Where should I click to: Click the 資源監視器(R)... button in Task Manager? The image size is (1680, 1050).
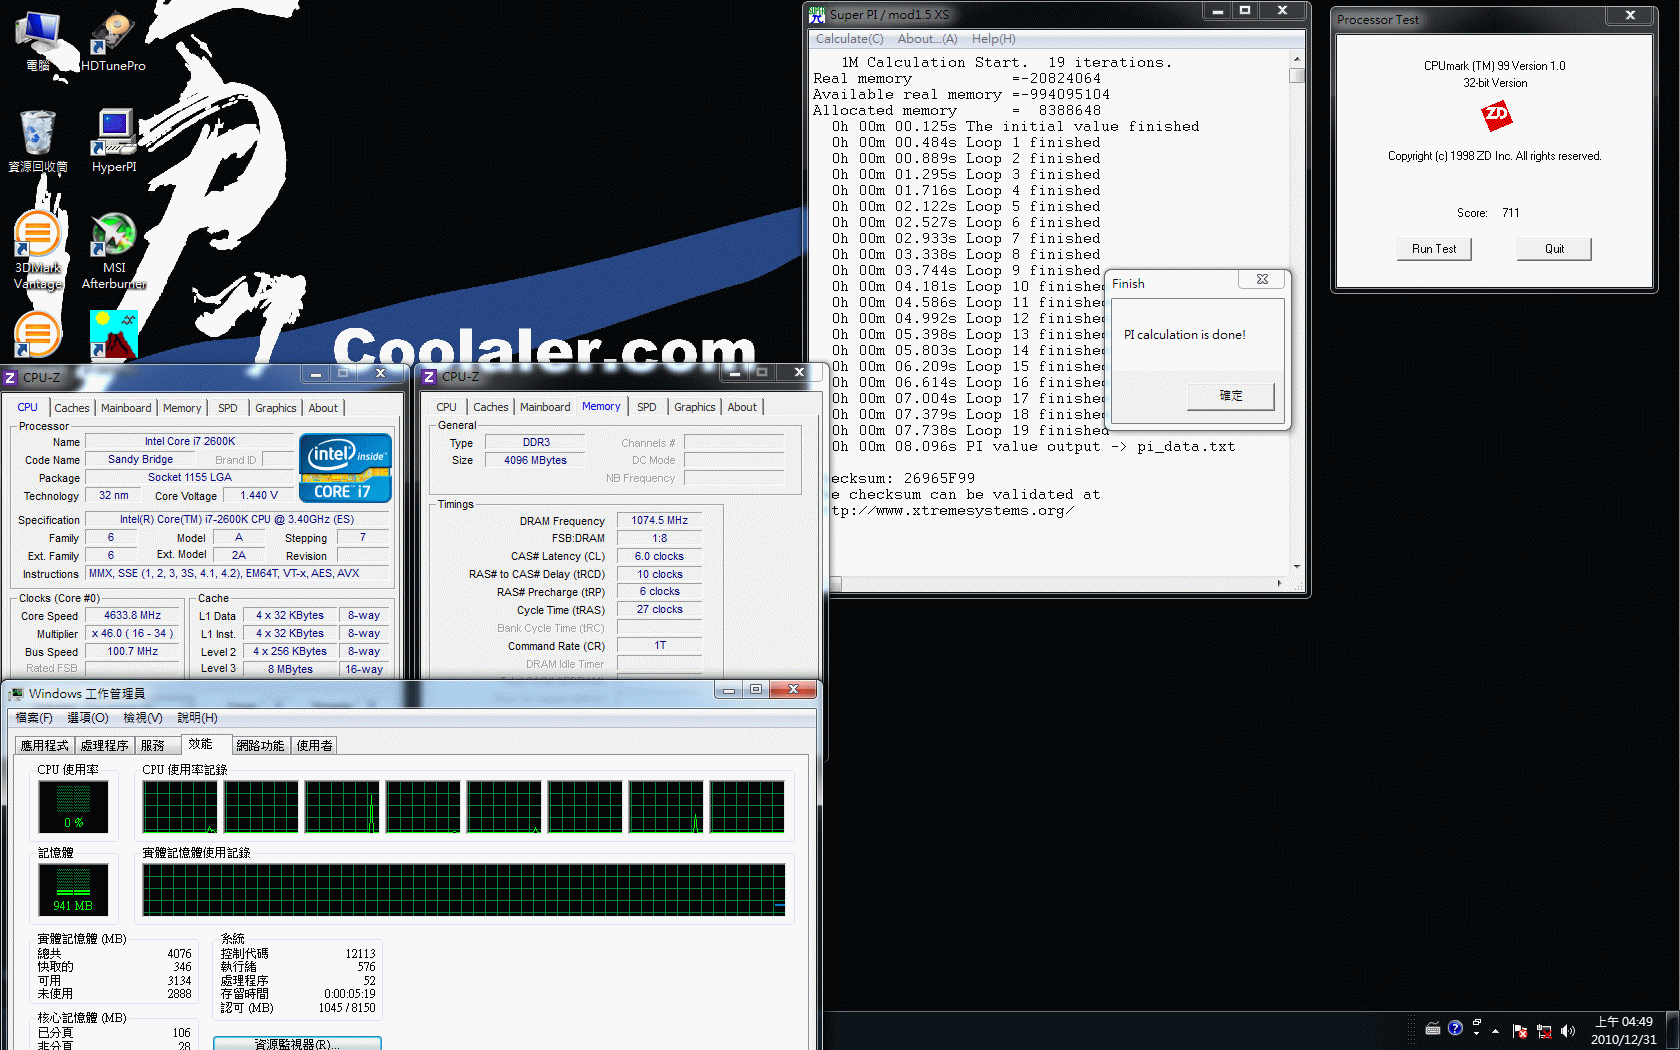tap(297, 1043)
